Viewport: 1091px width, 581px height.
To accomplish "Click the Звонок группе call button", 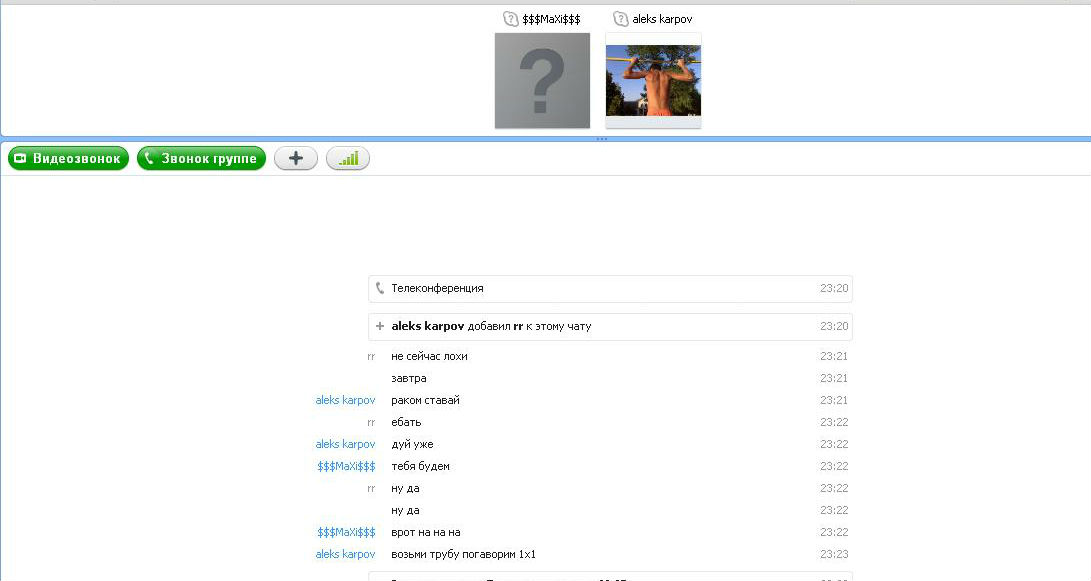I will (201, 159).
